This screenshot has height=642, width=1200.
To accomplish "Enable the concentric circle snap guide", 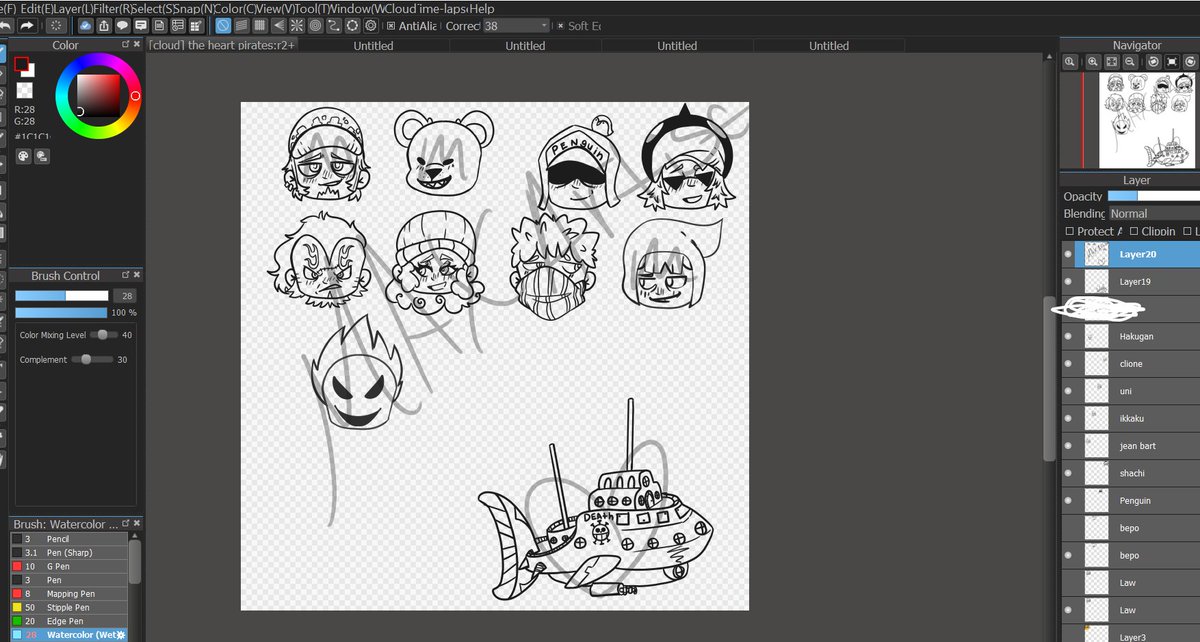I will (315, 25).
